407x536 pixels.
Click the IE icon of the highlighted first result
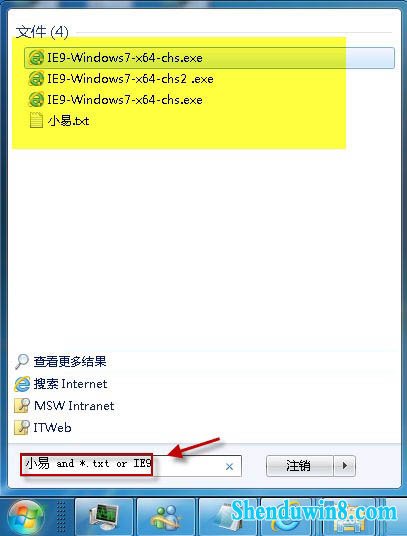pyautogui.click(x=36, y=57)
